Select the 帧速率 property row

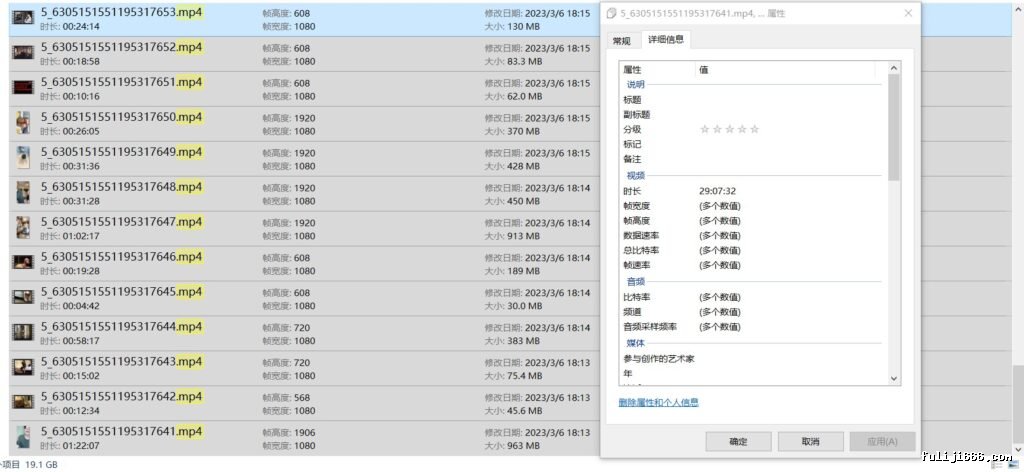(751, 266)
